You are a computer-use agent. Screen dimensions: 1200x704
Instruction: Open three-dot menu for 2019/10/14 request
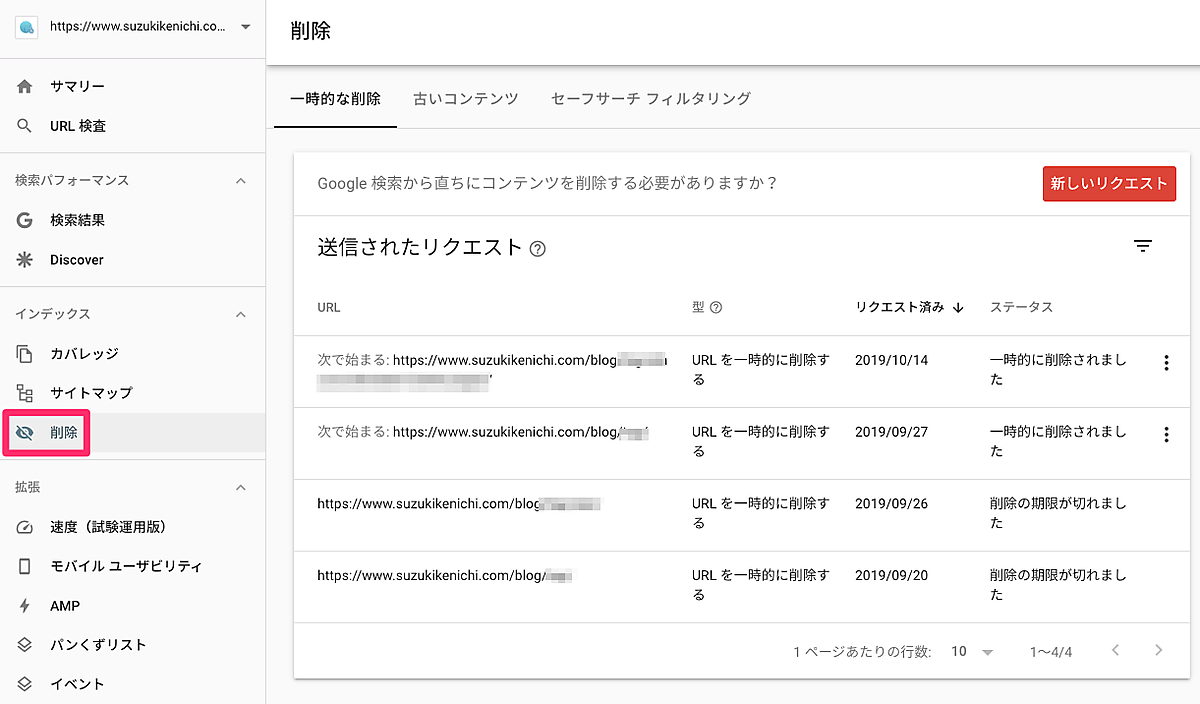(x=1166, y=363)
